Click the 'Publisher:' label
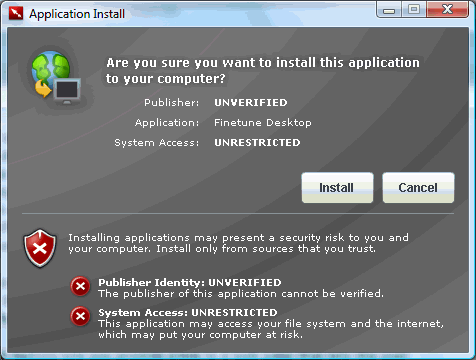The width and height of the screenshot is (476, 360). (x=171, y=102)
